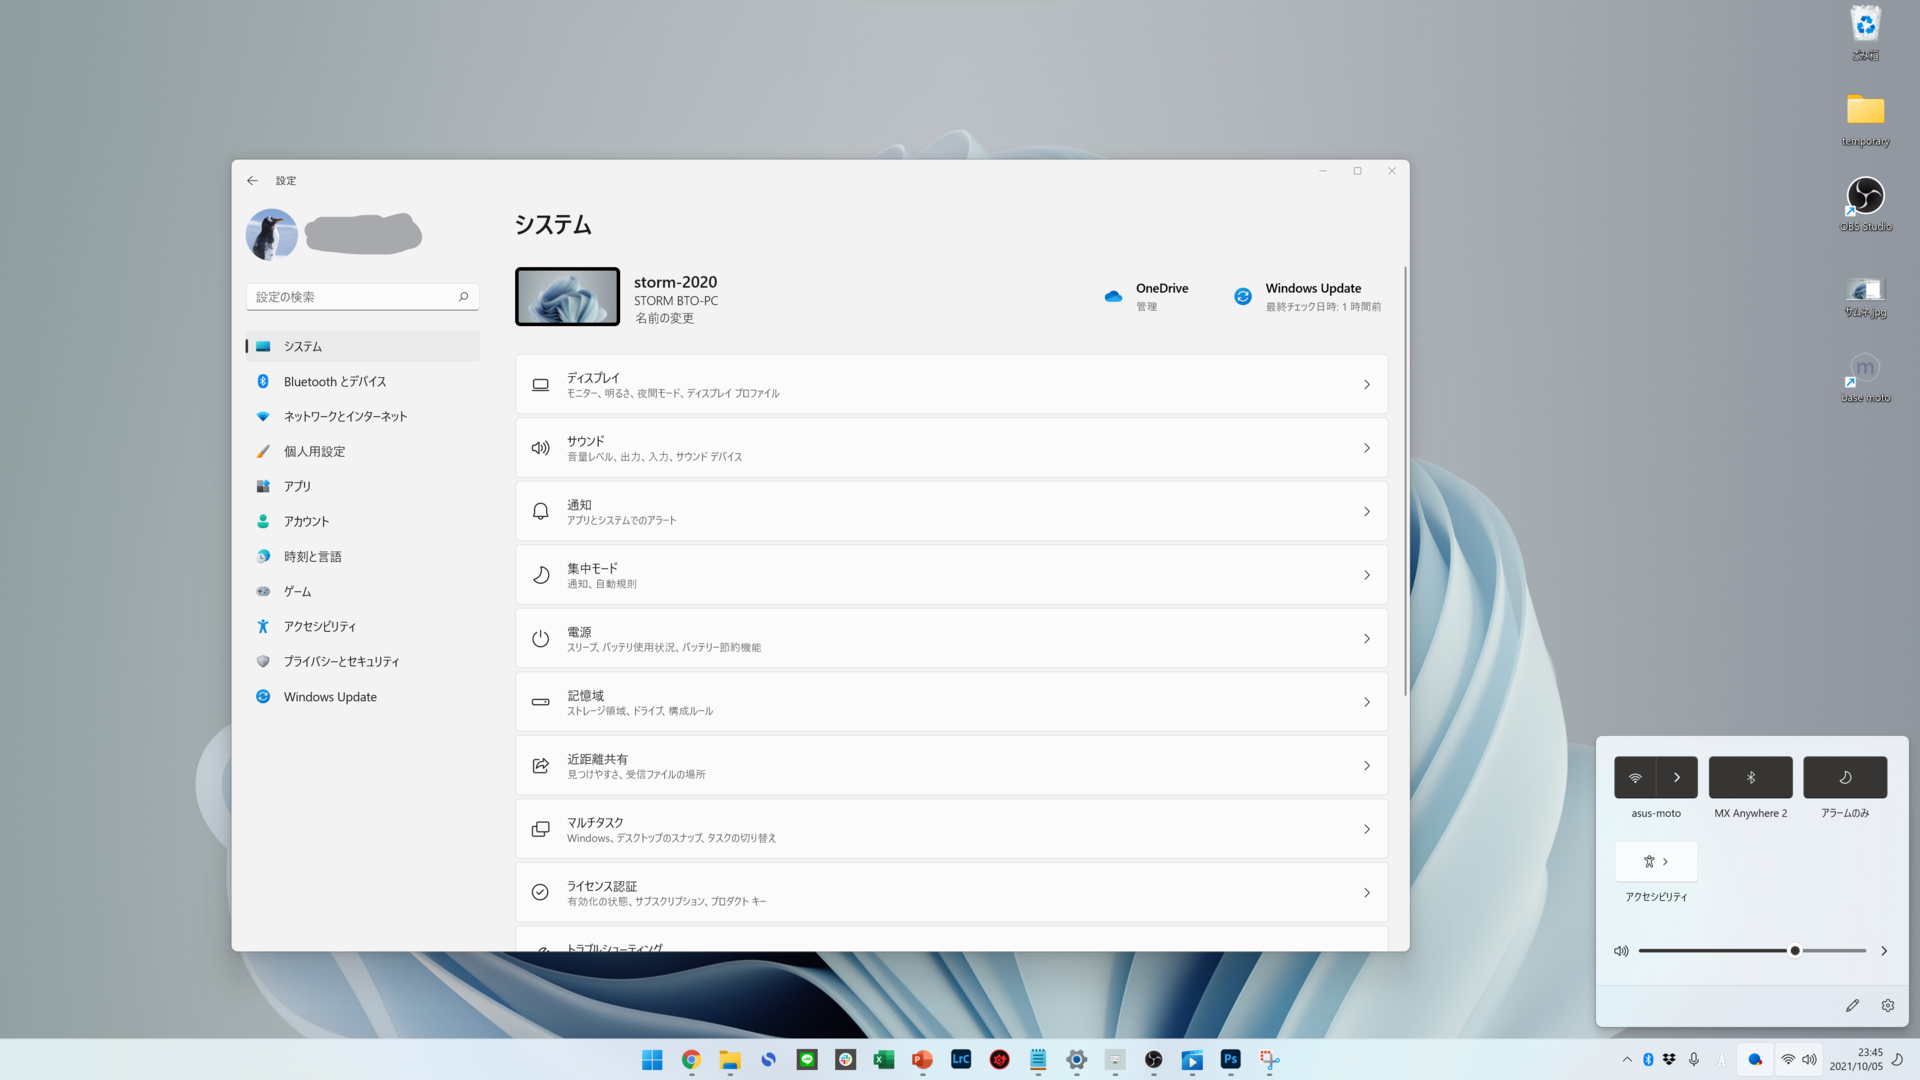
Task: Open the 集中モード settings row
Action: point(951,575)
